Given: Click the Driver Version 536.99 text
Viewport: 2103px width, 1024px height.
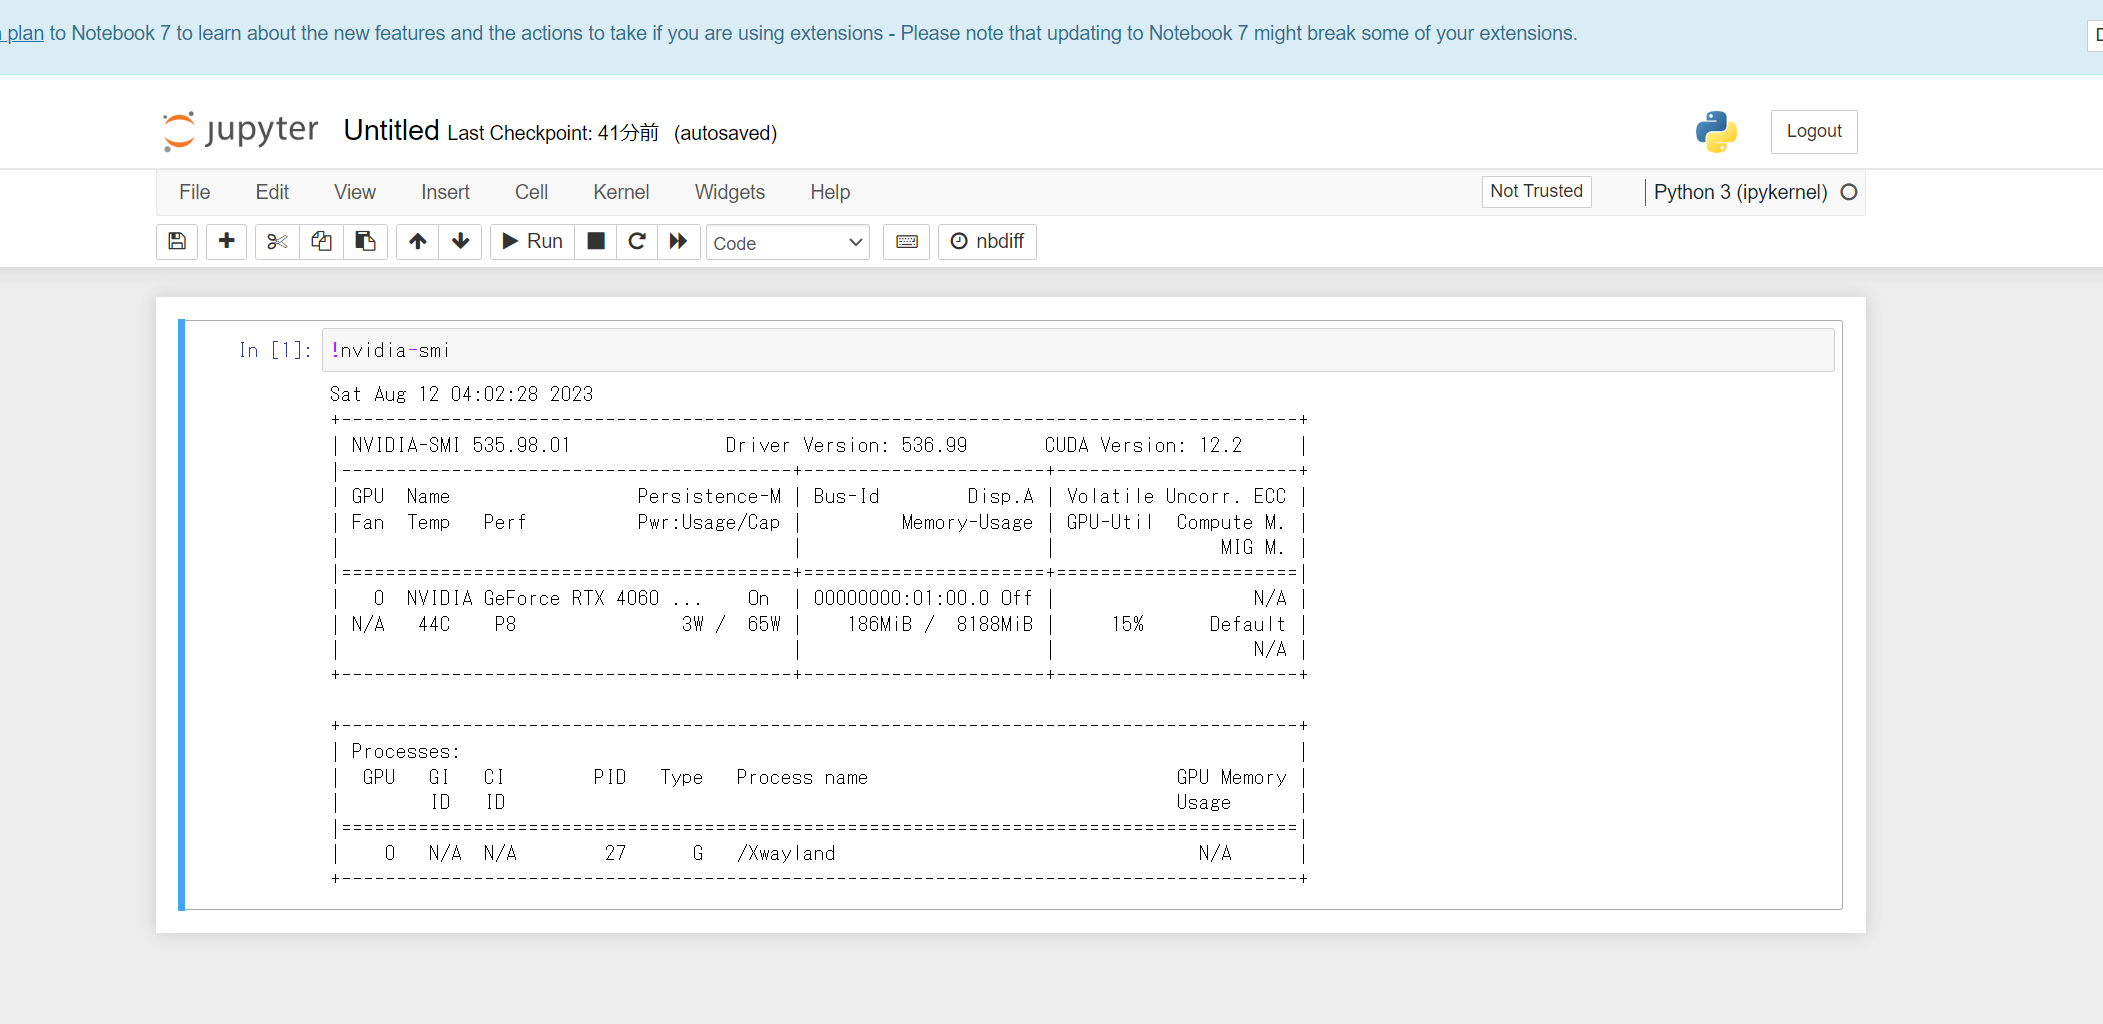Looking at the screenshot, I should tap(846, 445).
